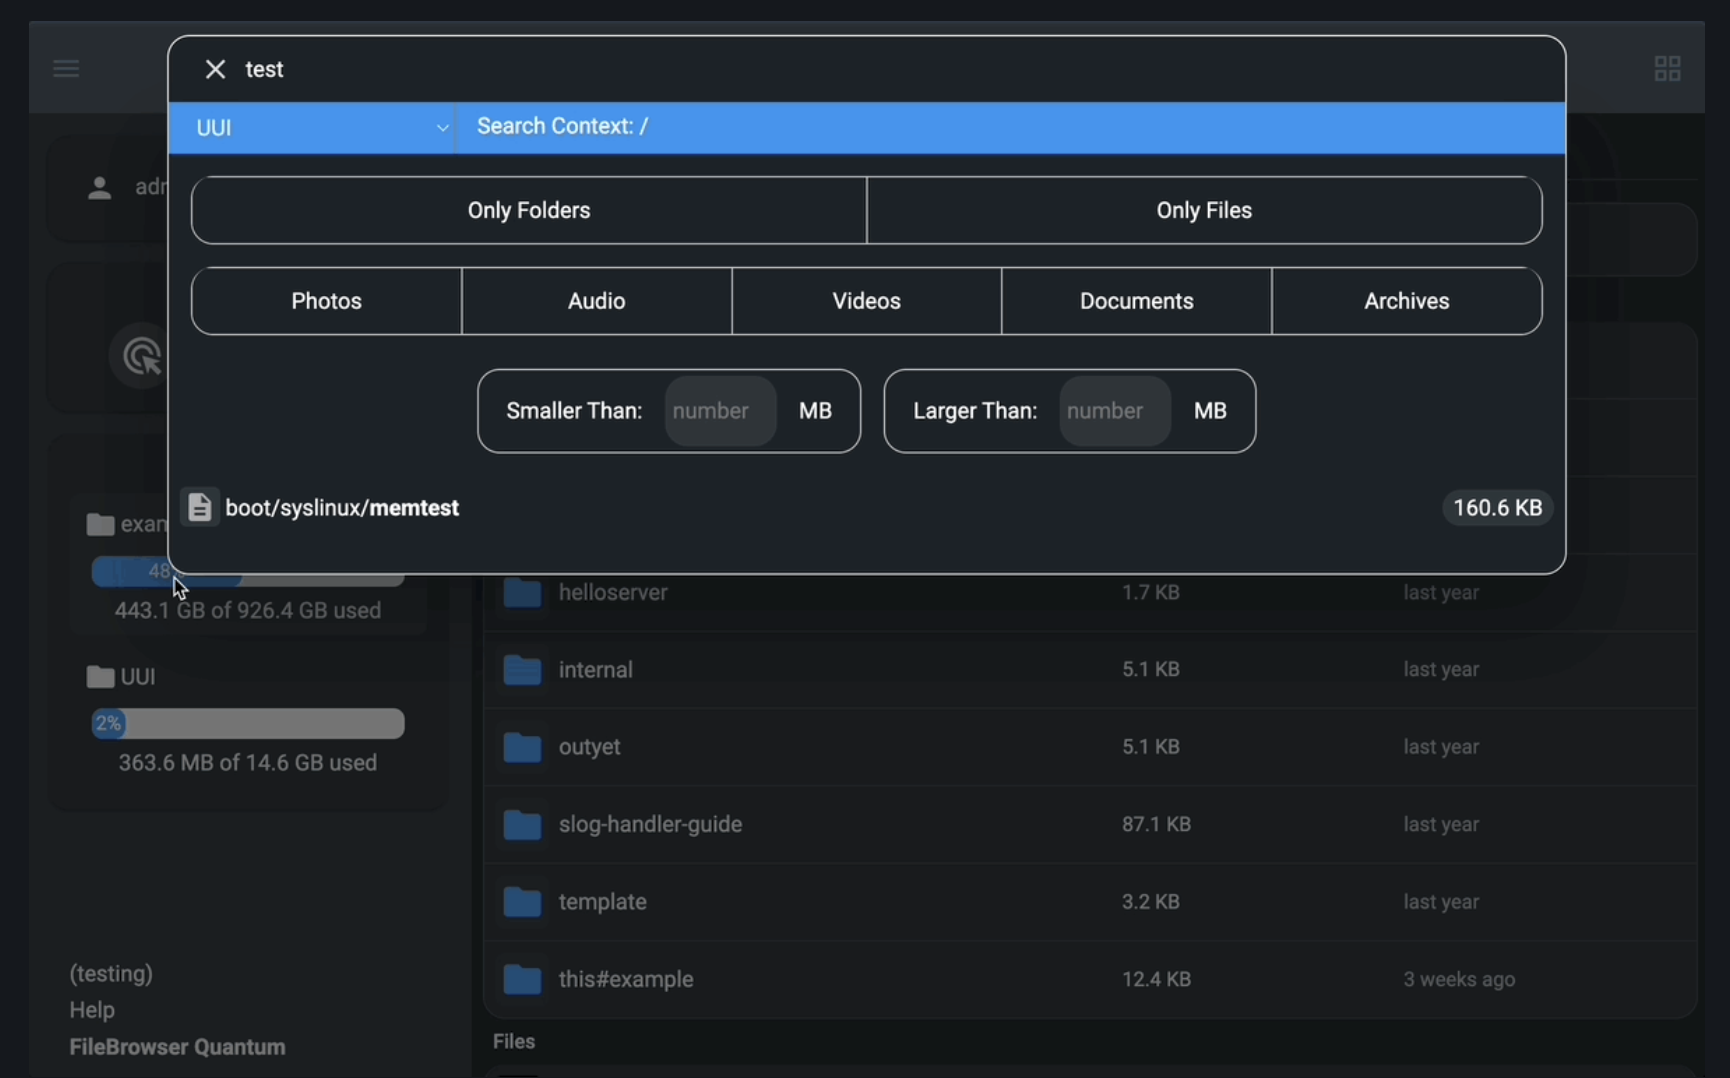1730x1078 pixels.
Task: Open the internal folder
Action: pyautogui.click(x=1090, y=669)
